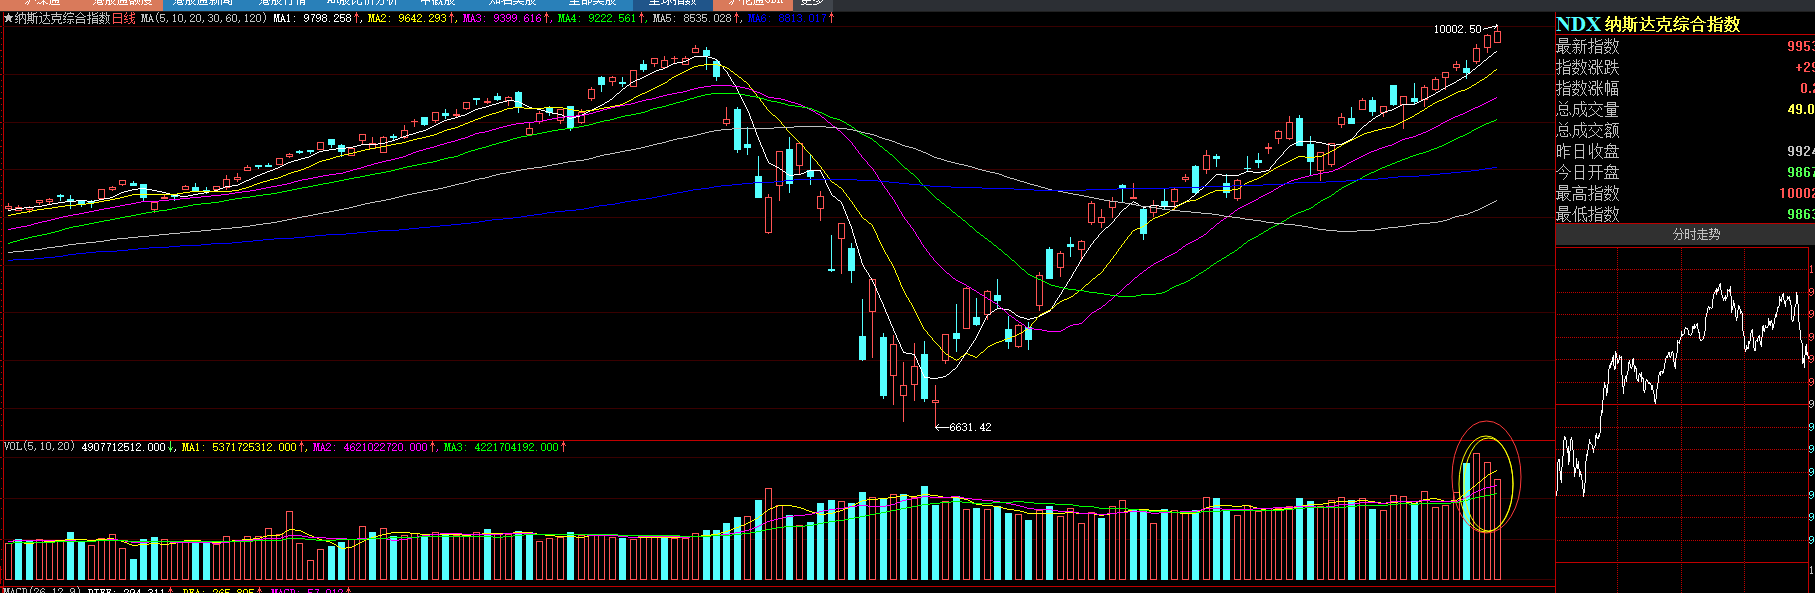
Task: Click the NDX 纳斯达克综合指数 title
Action: pos(1648,24)
